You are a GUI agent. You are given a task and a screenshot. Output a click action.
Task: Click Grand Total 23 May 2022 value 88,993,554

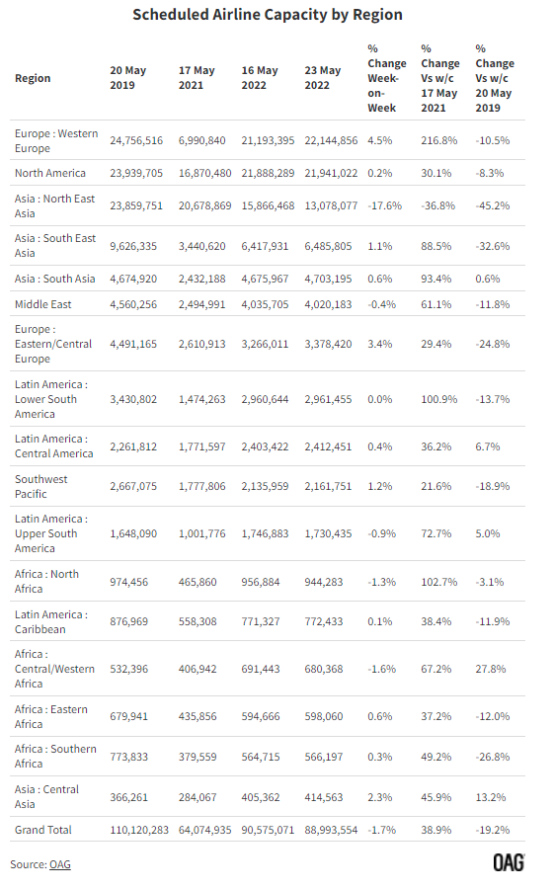tap(331, 830)
